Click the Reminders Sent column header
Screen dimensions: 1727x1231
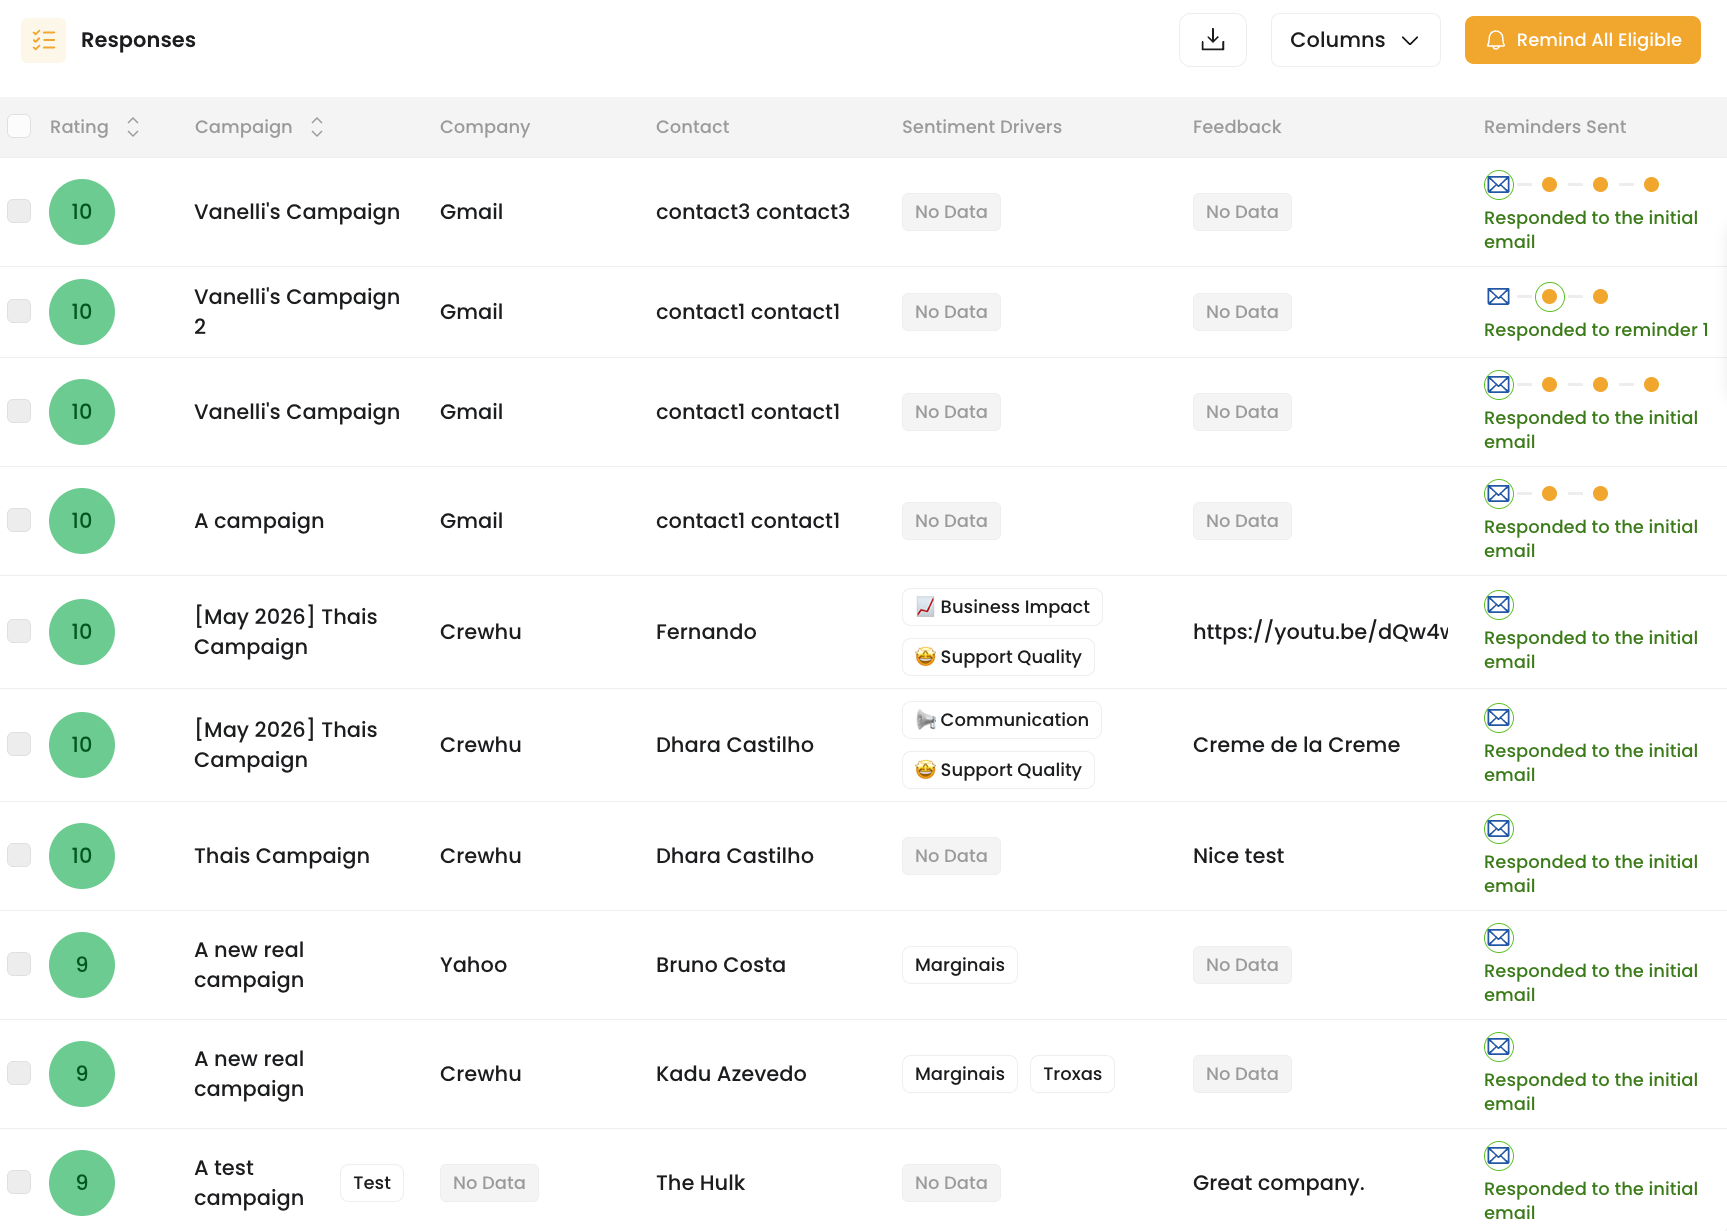tap(1554, 127)
